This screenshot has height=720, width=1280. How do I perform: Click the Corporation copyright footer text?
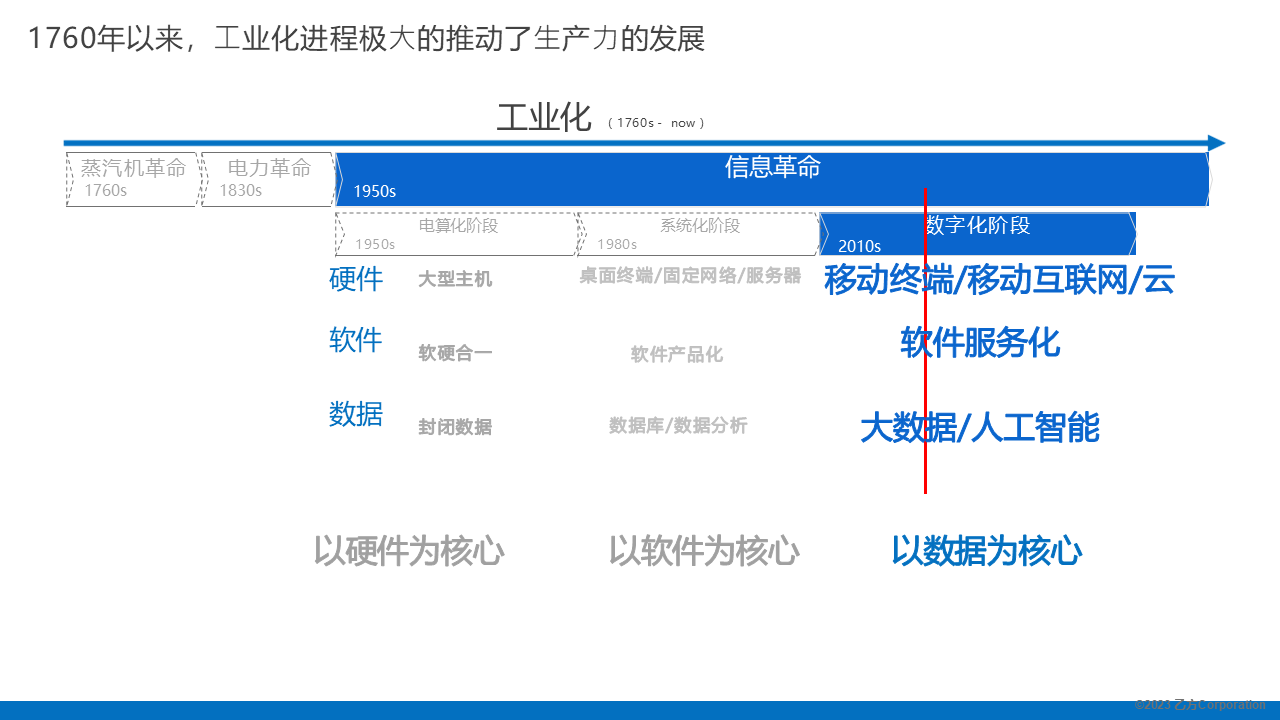[x=1200, y=705]
